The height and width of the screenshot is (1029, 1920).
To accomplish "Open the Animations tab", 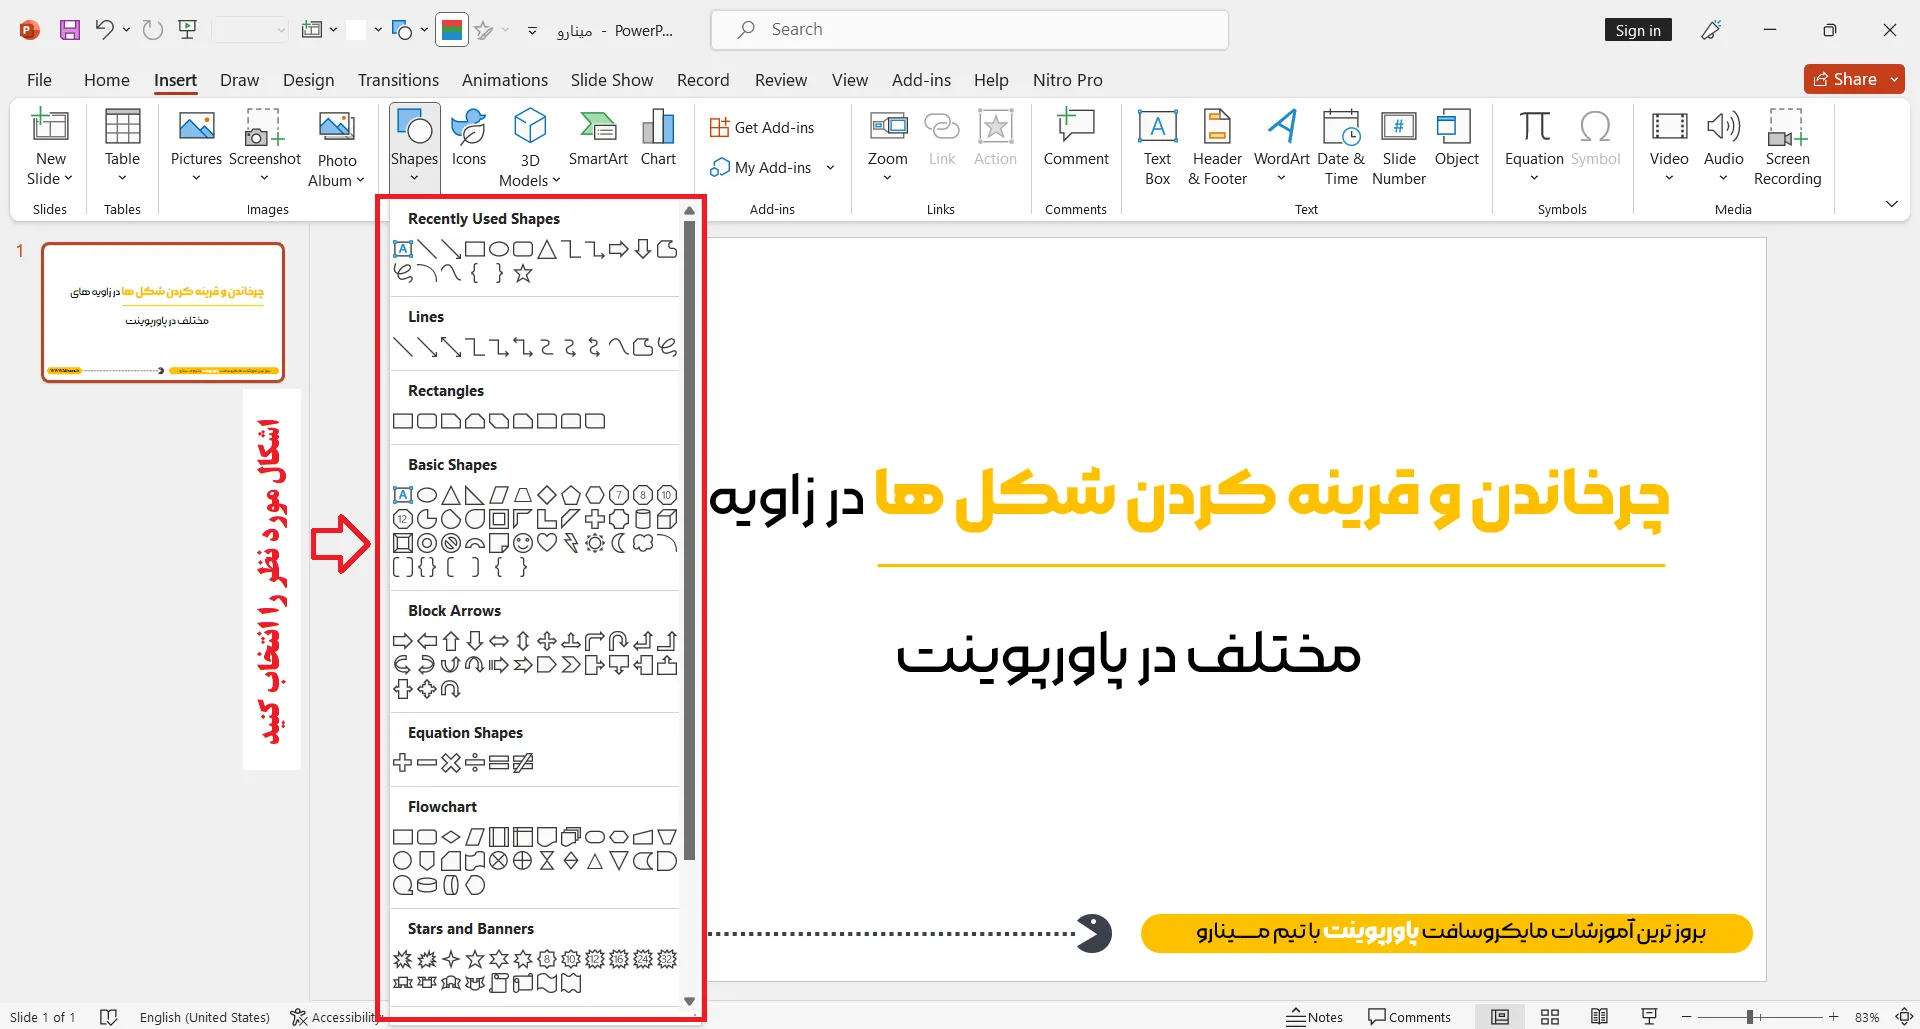I will point(504,80).
